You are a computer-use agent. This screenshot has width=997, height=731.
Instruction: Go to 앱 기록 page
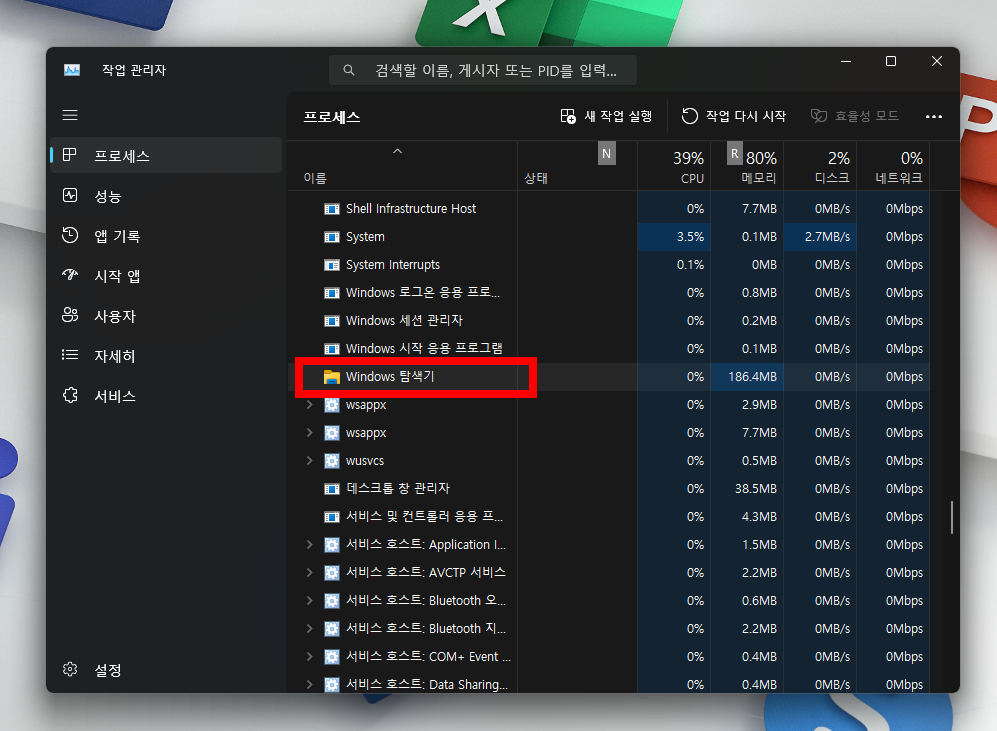point(166,236)
